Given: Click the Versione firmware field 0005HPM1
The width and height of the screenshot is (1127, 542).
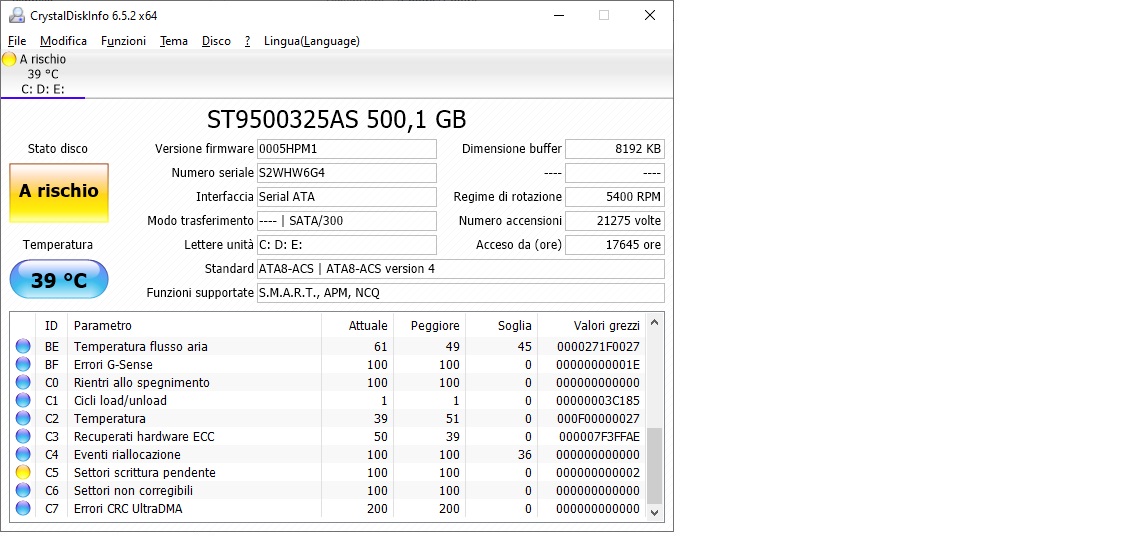Looking at the screenshot, I should pos(346,149).
